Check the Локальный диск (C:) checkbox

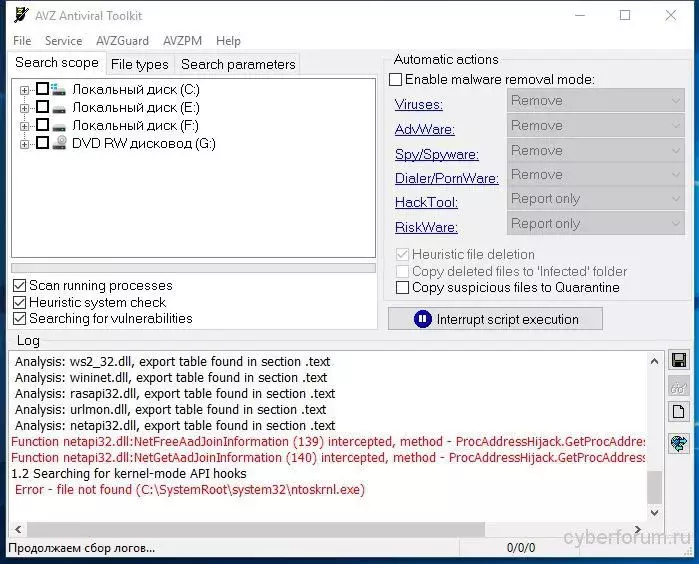(x=42, y=89)
